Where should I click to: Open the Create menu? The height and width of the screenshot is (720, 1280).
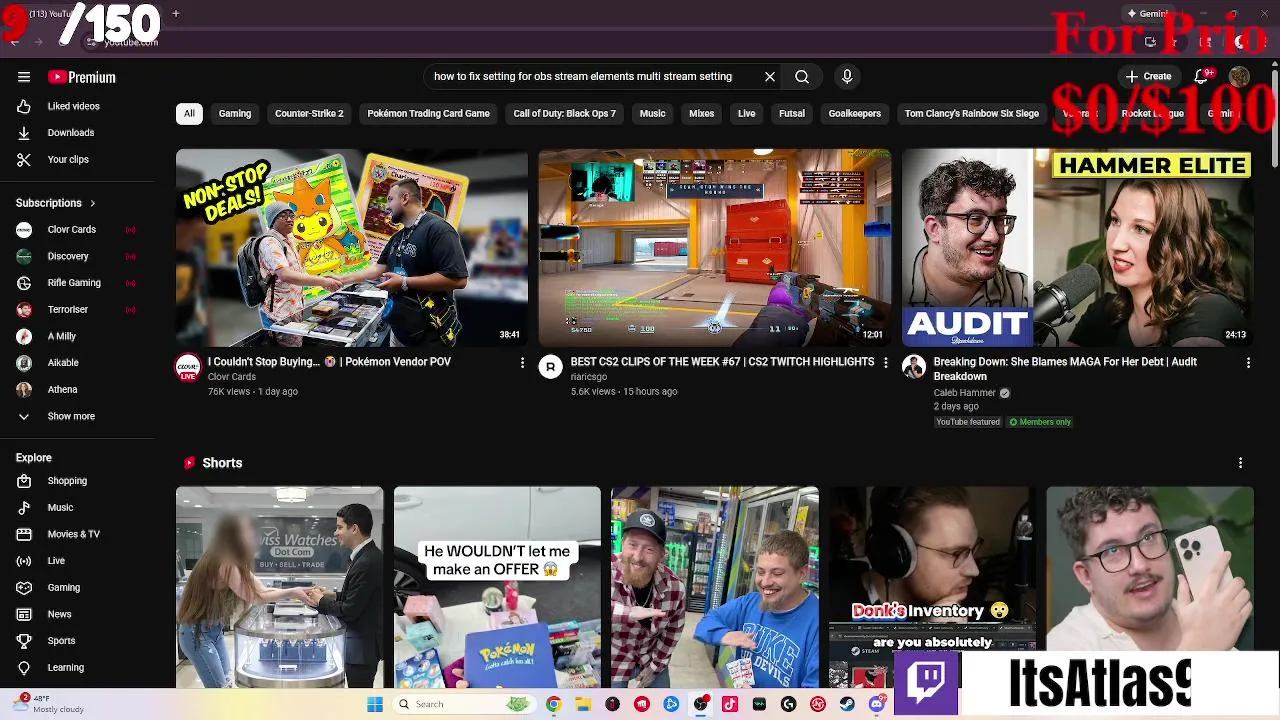pyautogui.click(x=1148, y=76)
